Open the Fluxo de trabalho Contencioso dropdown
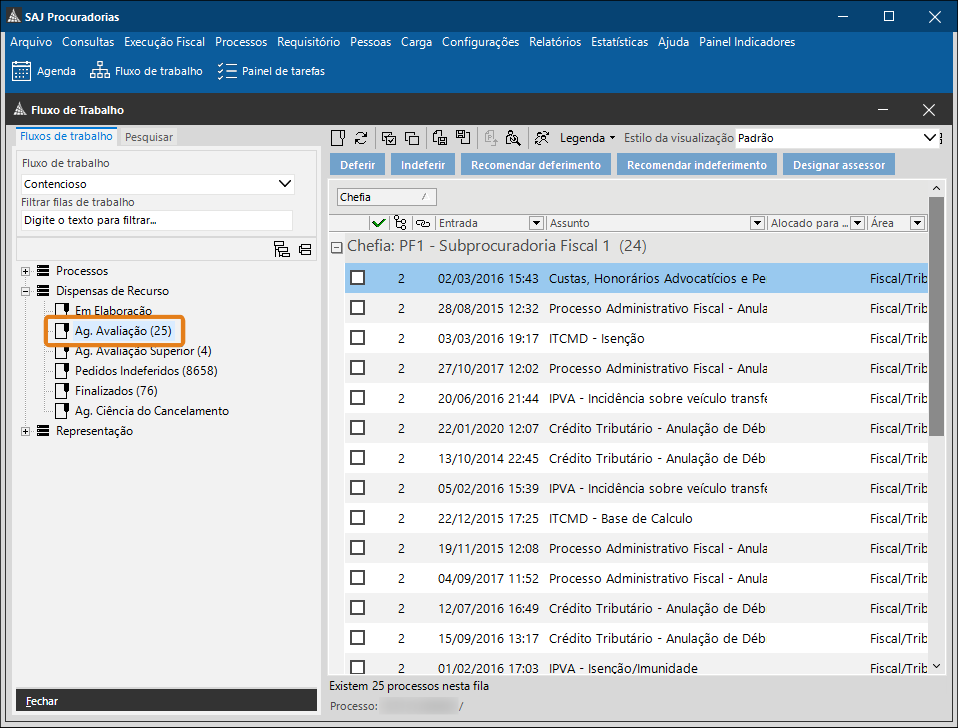 click(285, 184)
